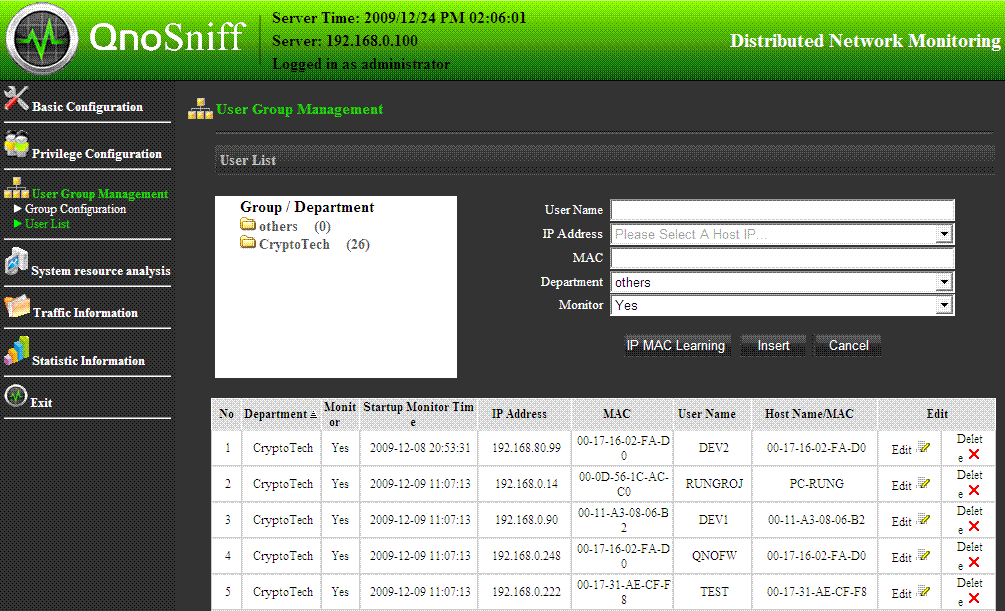Open Privilege Configuration menu
This screenshot has height=611, width=1005.
[97, 154]
